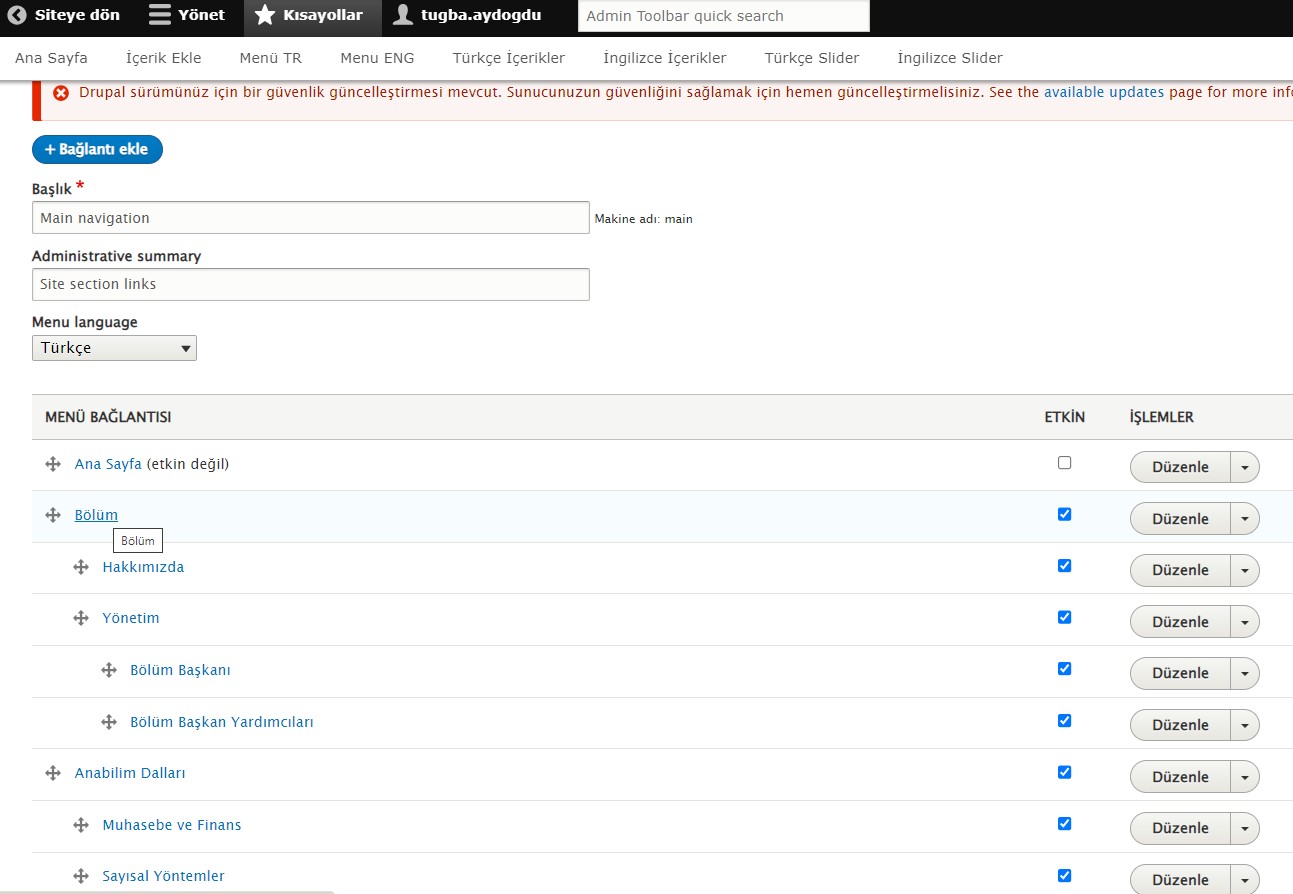Expand Düzenle dropdown arrow for Bölüm
This screenshot has height=894, width=1293.
pyautogui.click(x=1245, y=519)
